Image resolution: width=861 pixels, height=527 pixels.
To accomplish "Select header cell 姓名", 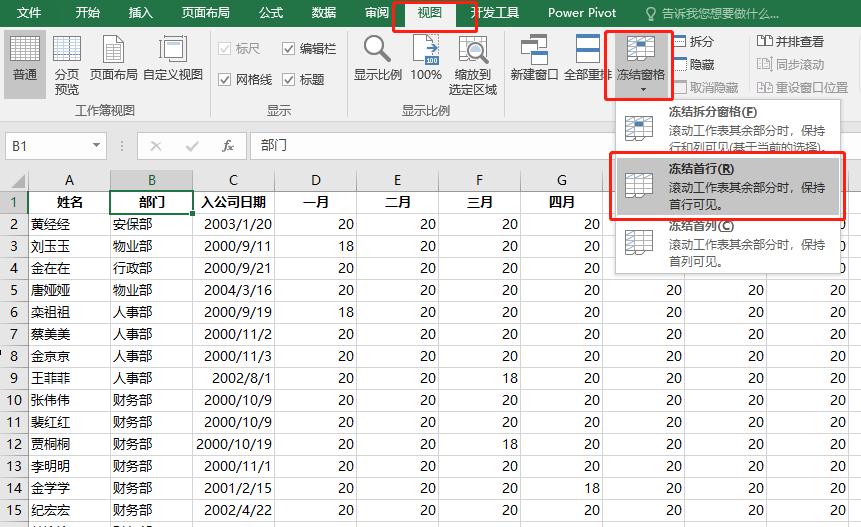I will 69,202.
